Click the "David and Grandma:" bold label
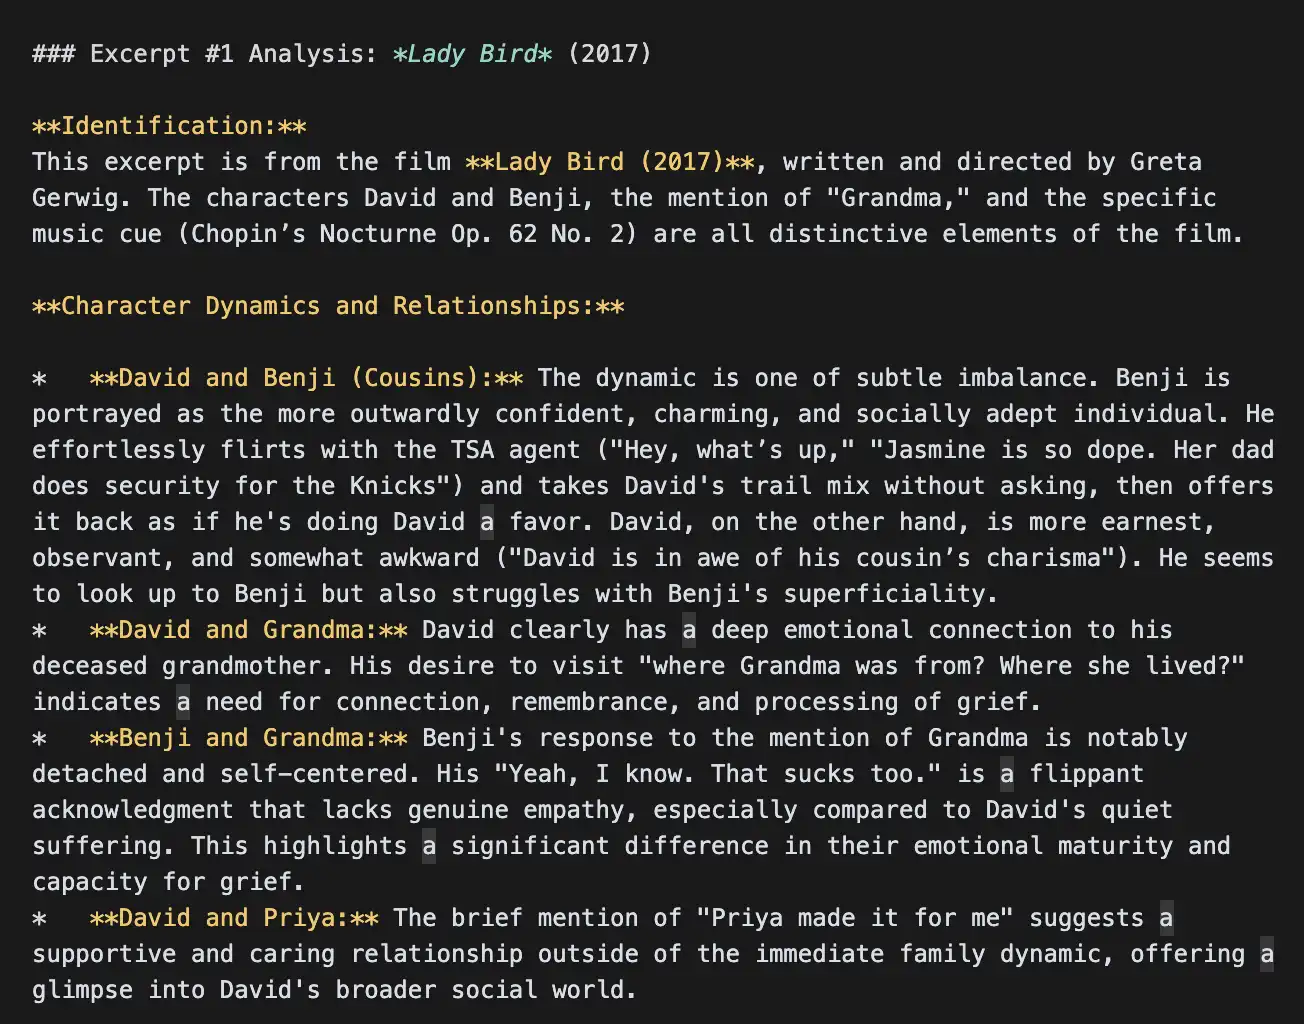 [x=248, y=630]
